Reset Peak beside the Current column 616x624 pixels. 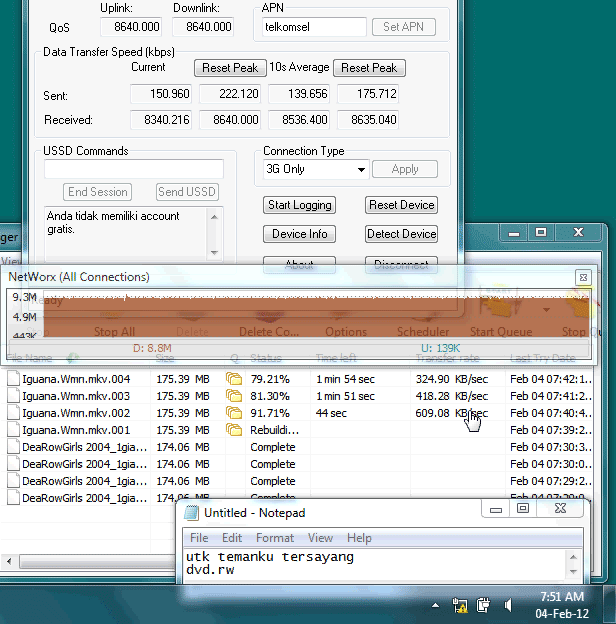[x=230, y=68]
